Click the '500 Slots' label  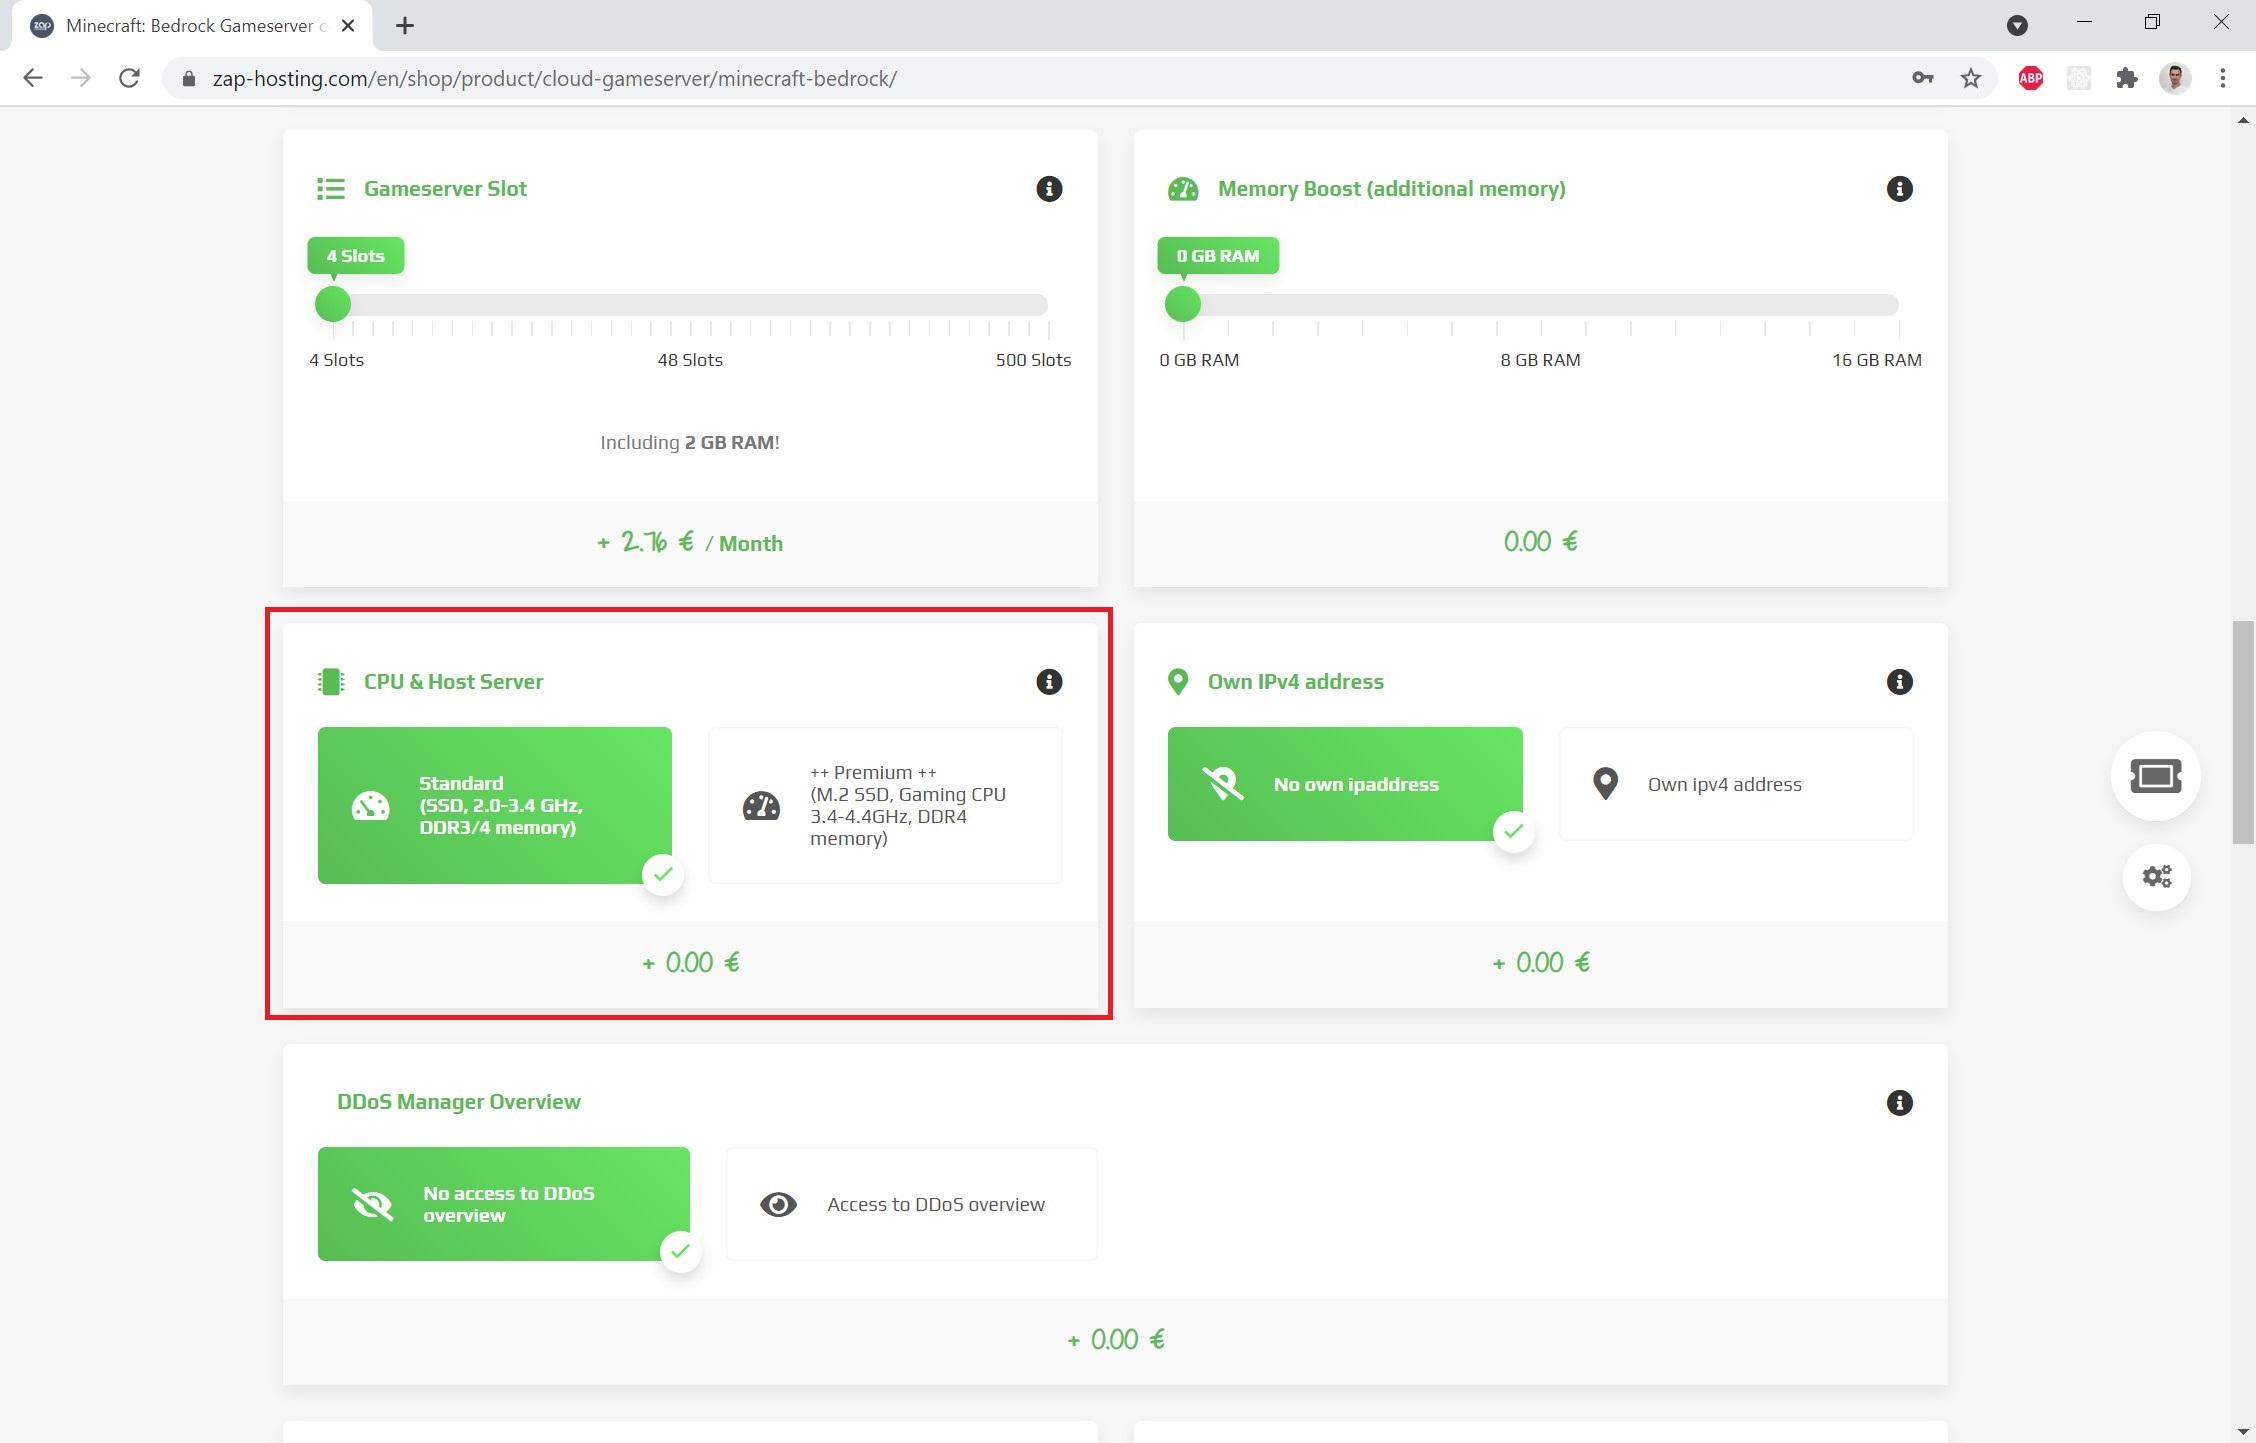coord(1033,360)
